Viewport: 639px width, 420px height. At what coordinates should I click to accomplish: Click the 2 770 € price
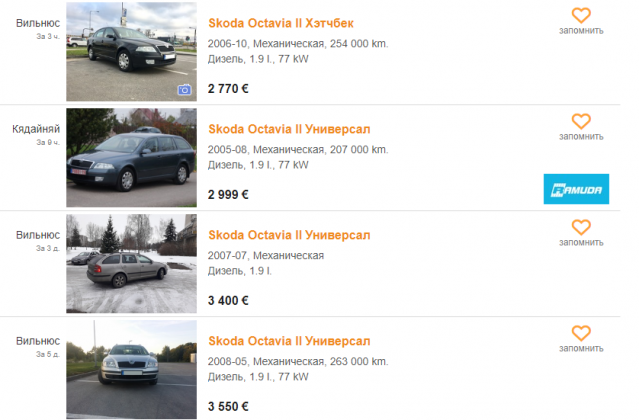coord(228,88)
